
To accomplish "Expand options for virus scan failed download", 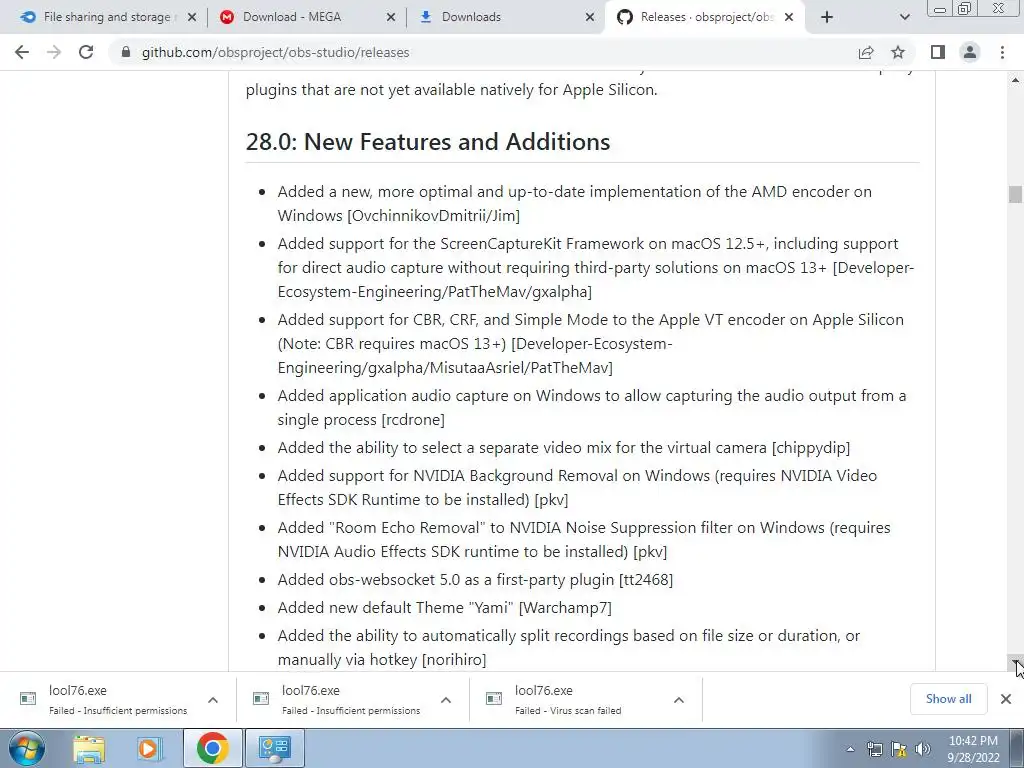I will (679, 699).
